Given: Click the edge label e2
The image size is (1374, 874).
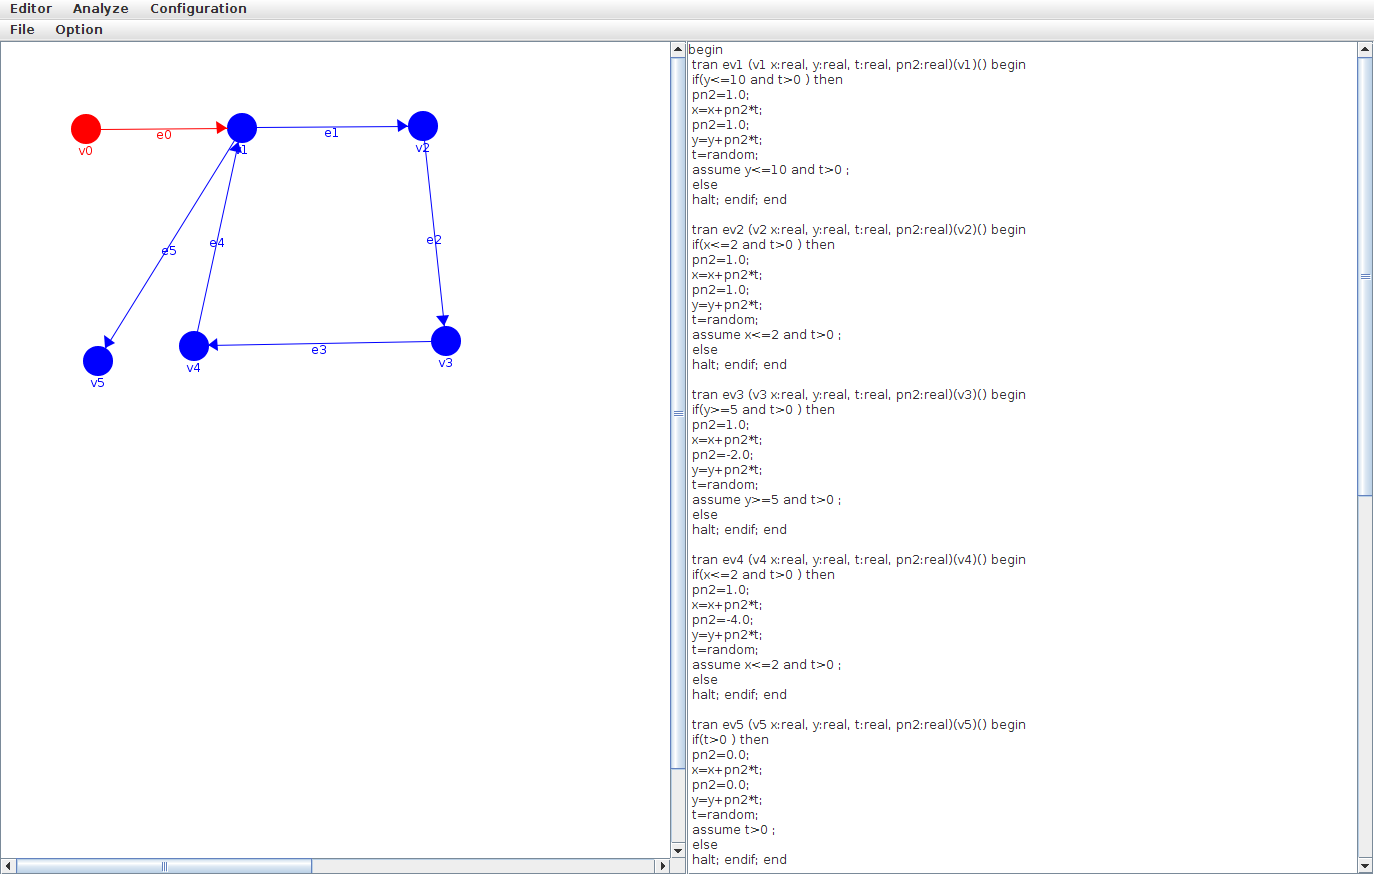Looking at the screenshot, I should coord(434,240).
